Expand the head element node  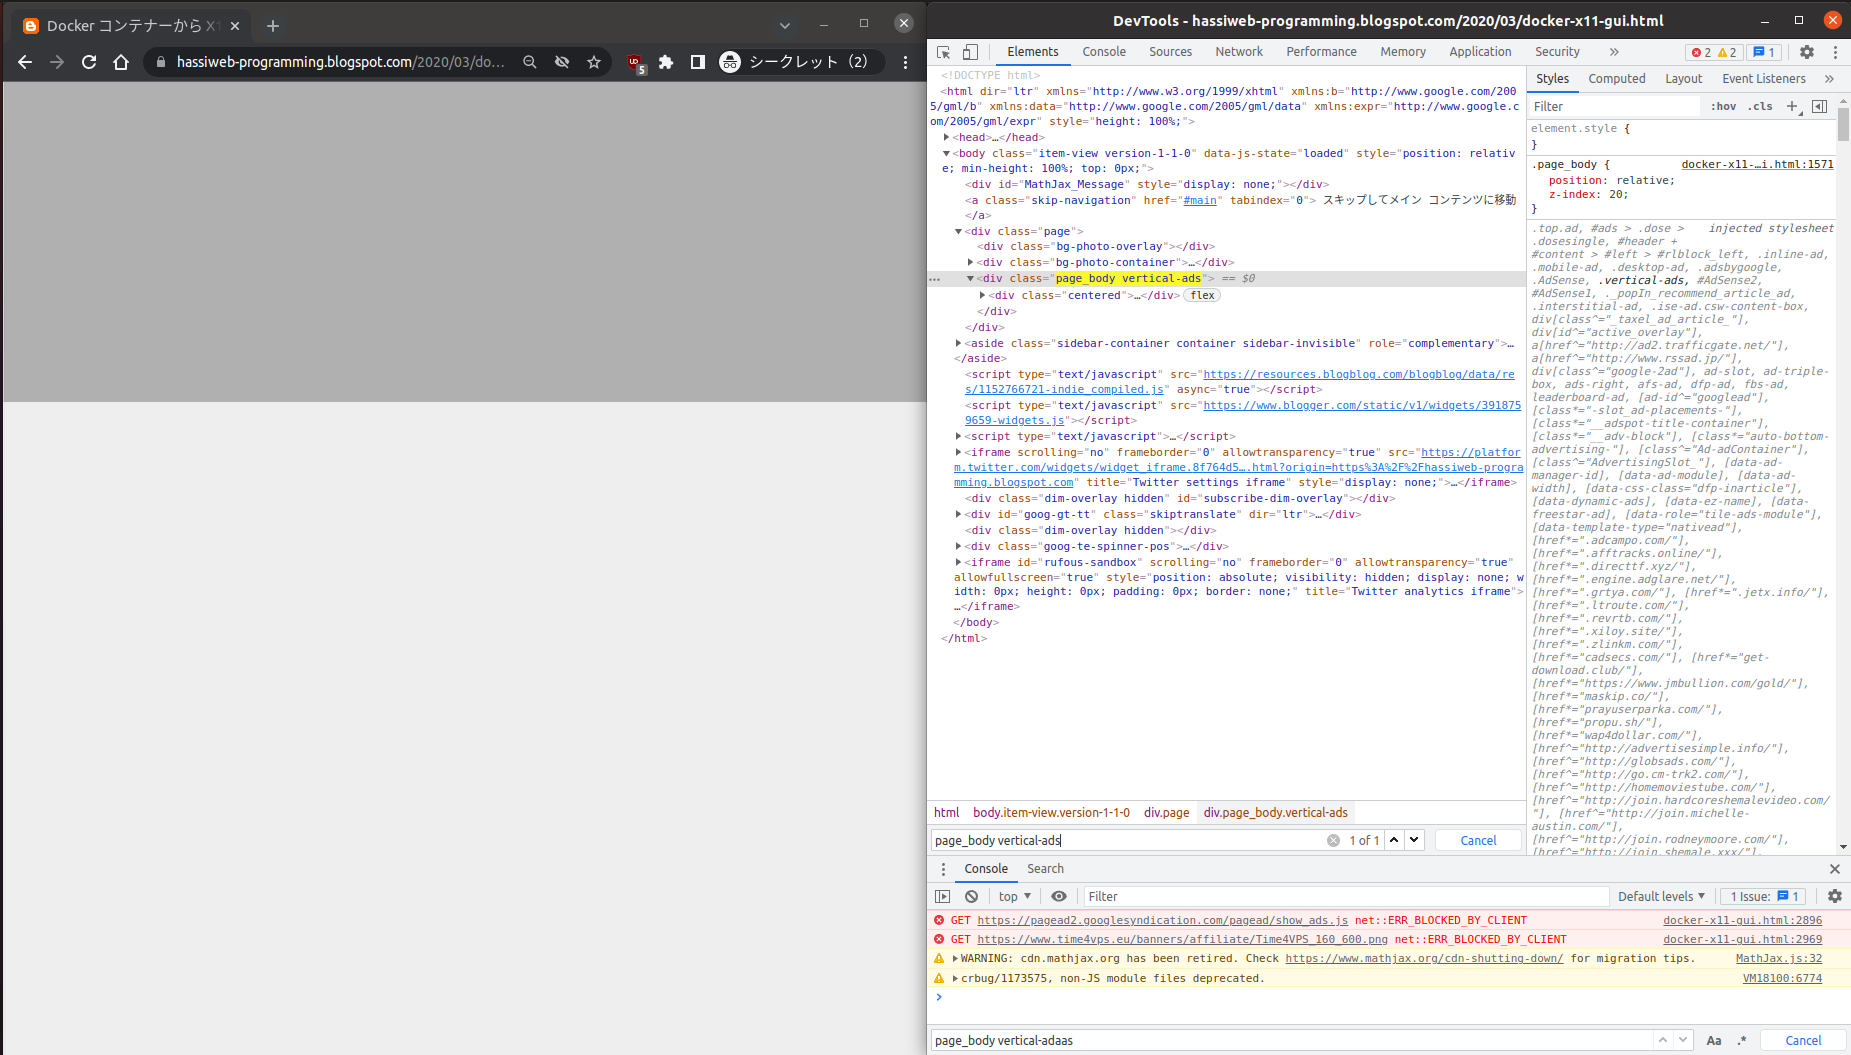(x=946, y=138)
